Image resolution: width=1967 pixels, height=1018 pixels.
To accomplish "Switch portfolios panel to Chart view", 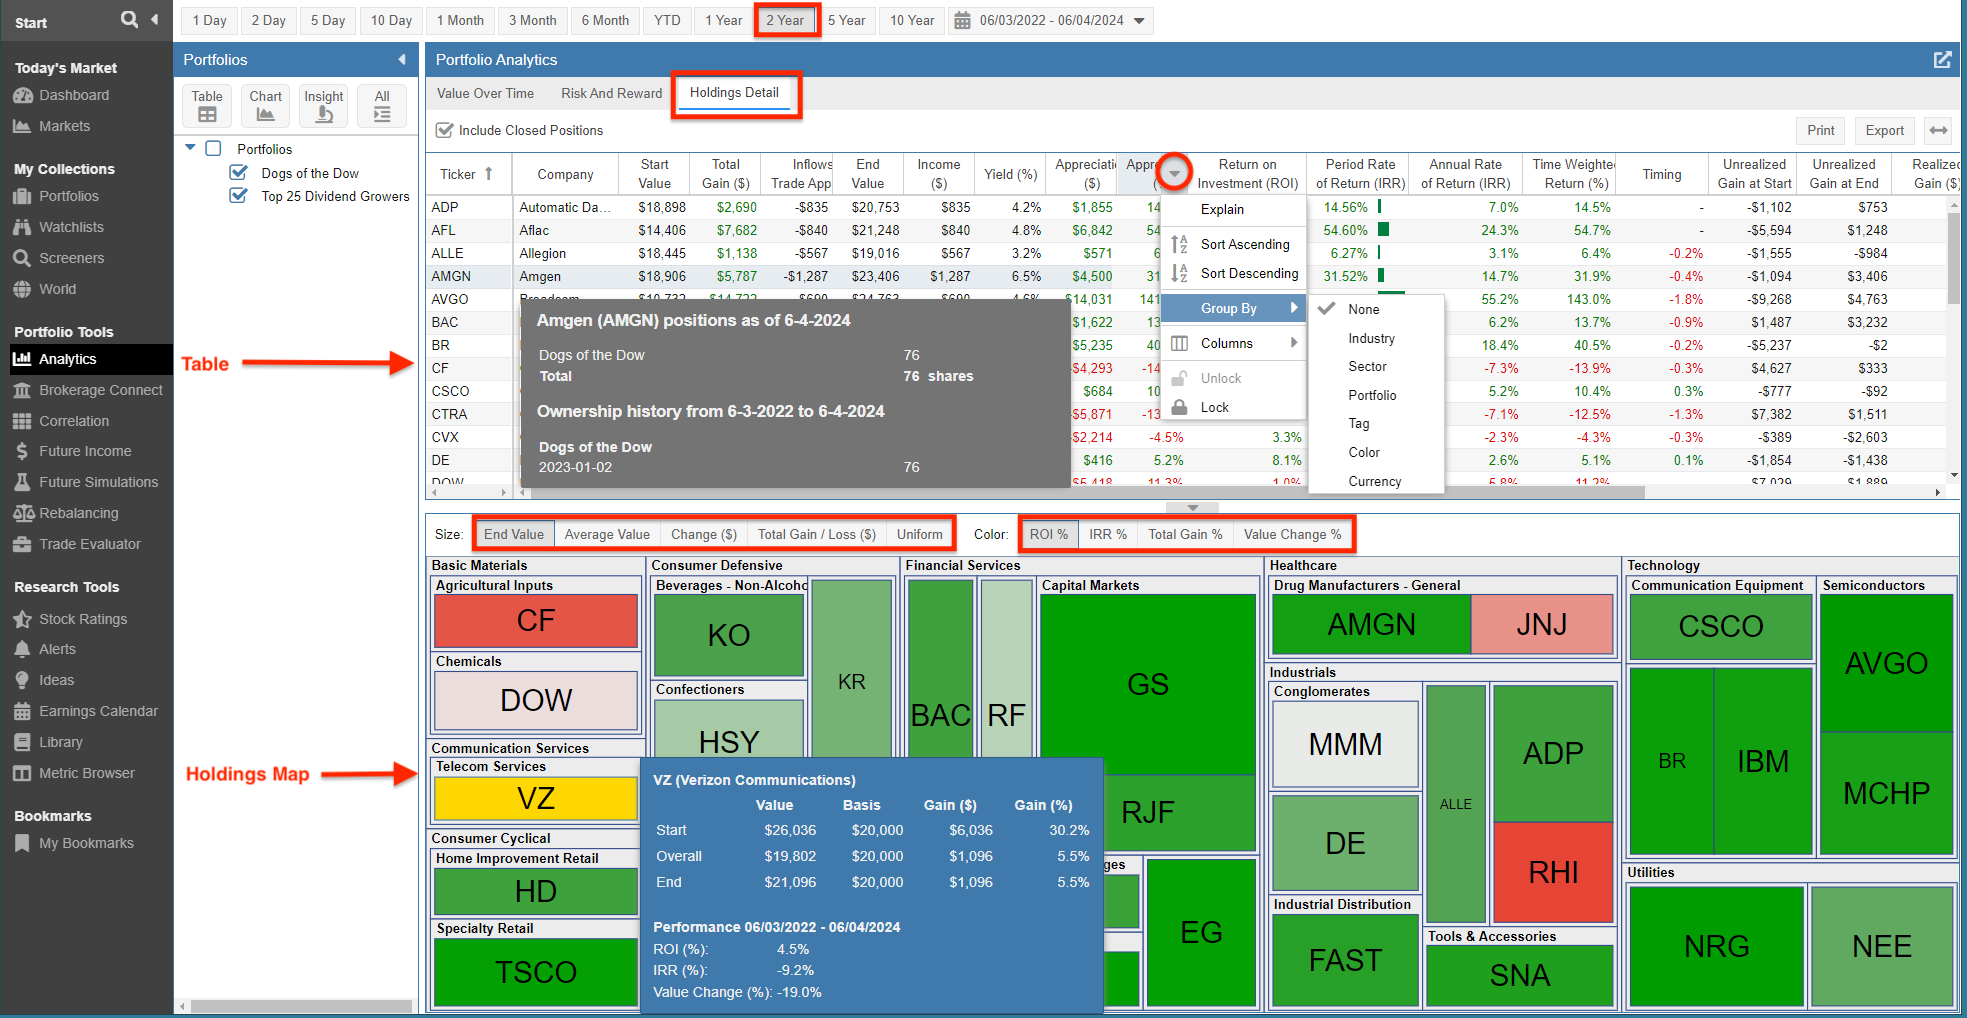I will pos(265,105).
